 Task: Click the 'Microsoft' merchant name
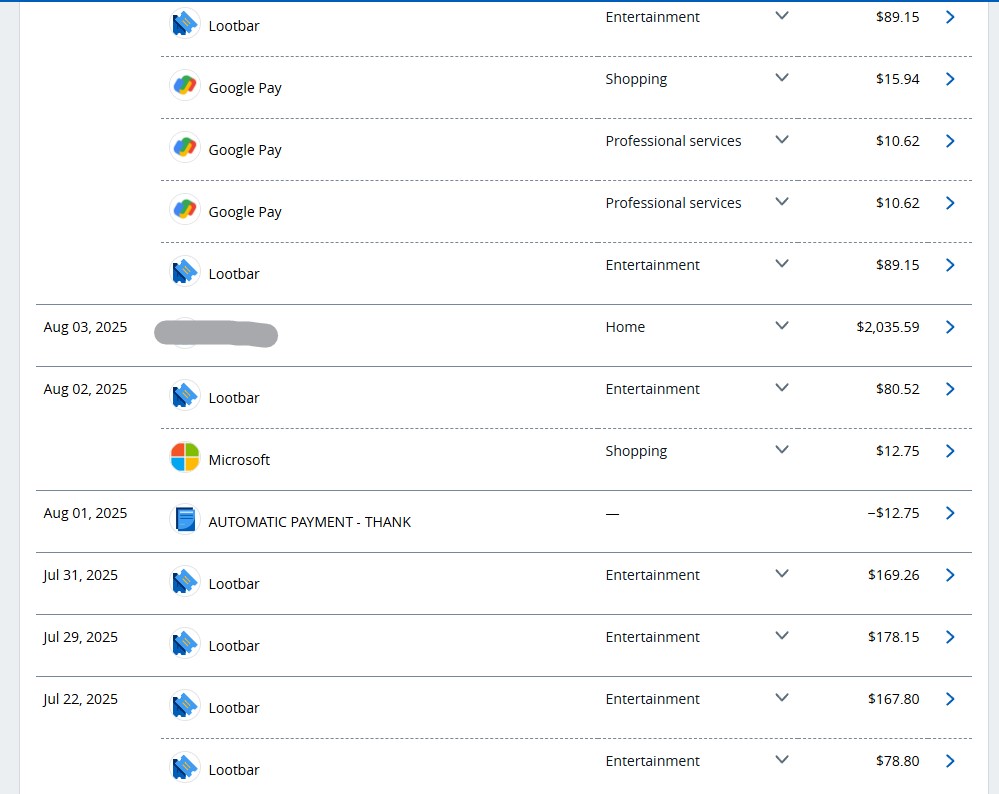click(239, 459)
